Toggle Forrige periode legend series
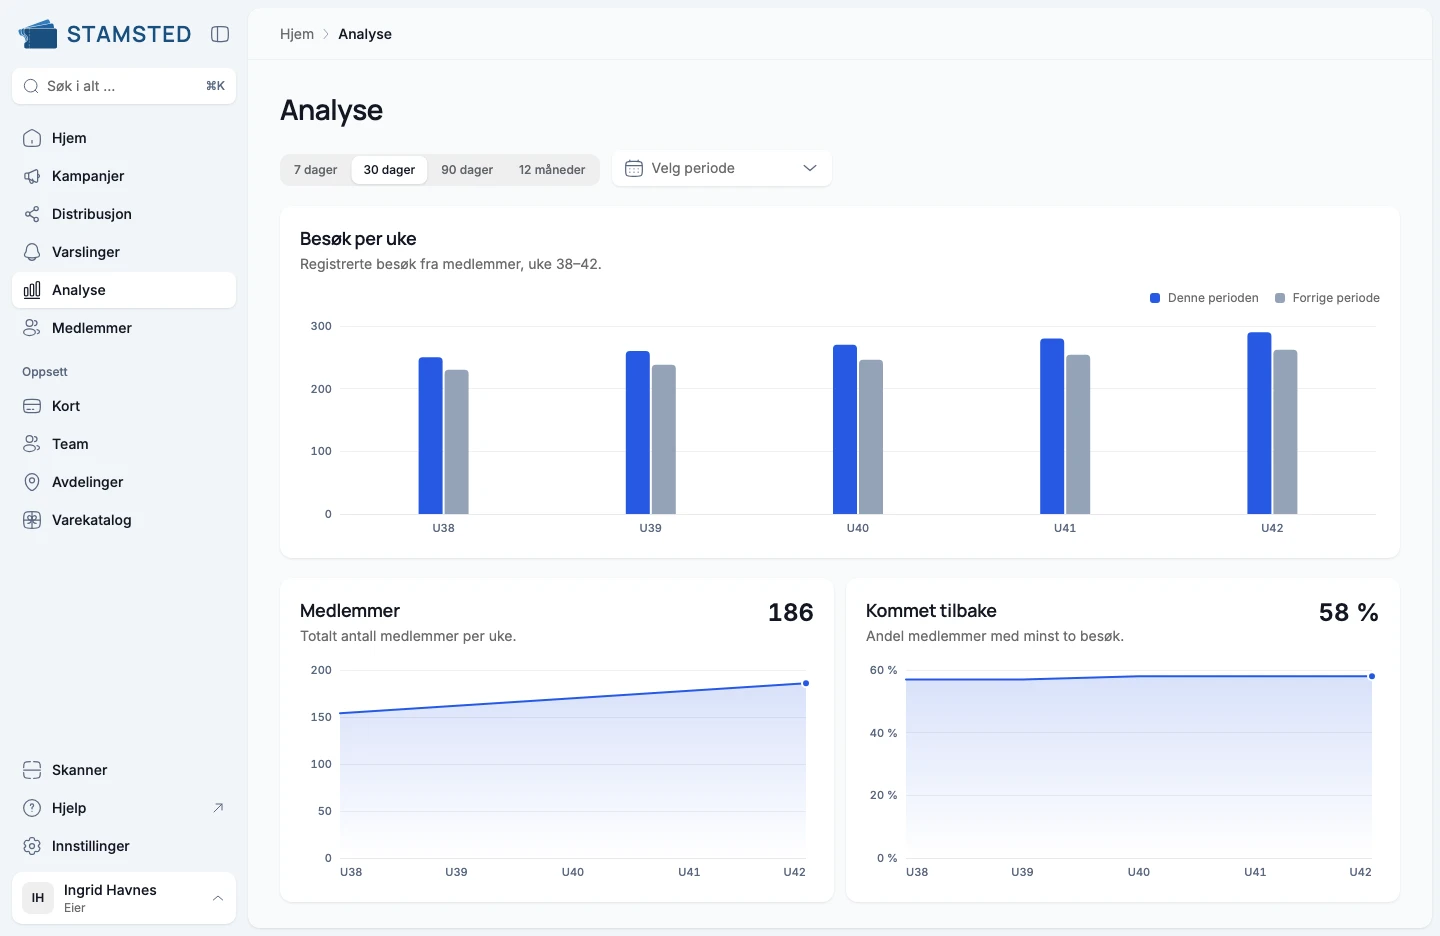Image resolution: width=1440 pixels, height=936 pixels. click(x=1328, y=298)
